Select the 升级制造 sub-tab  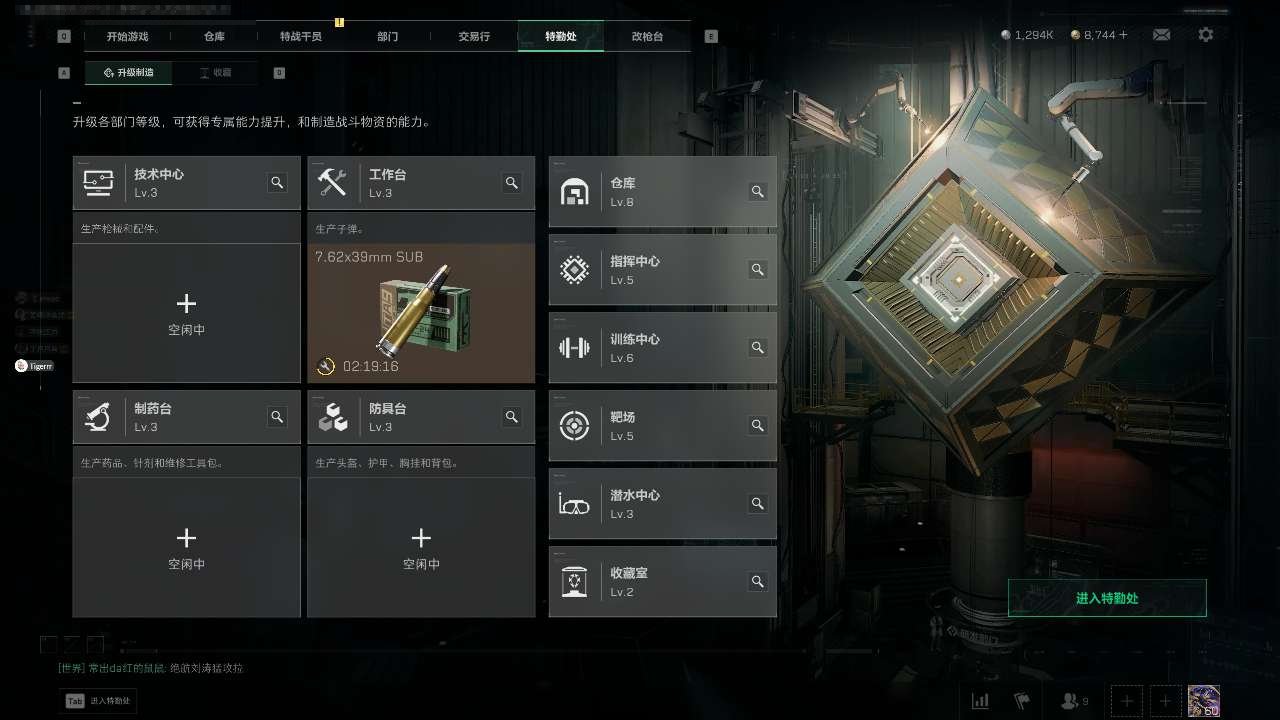[128, 73]
